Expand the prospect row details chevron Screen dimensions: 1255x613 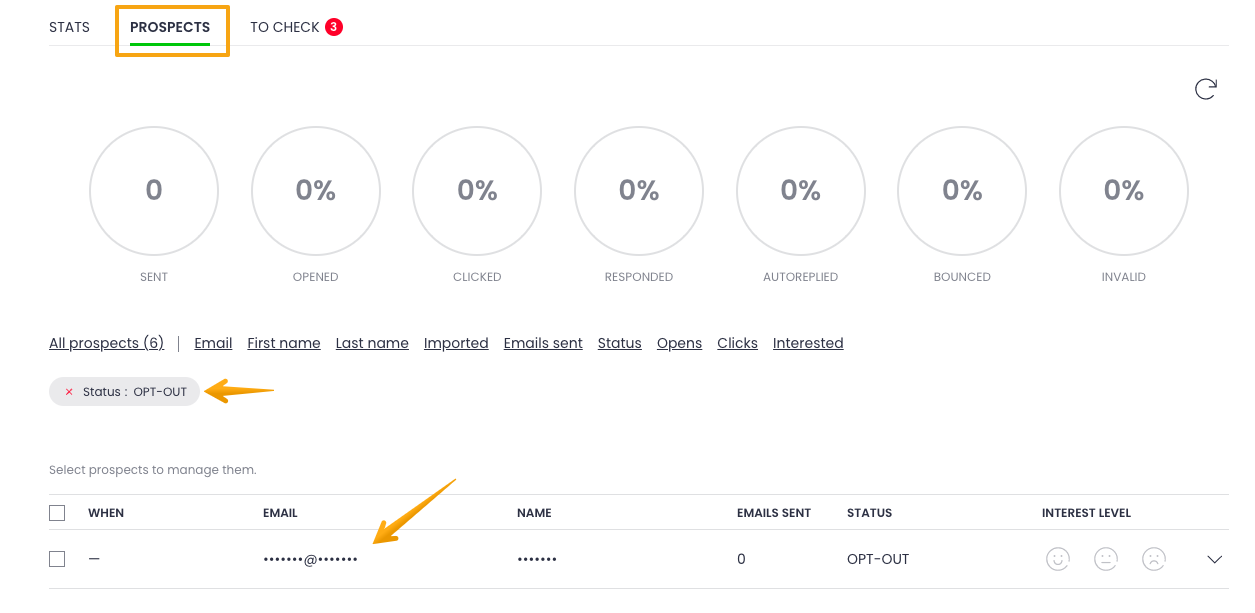(x=1215, y=559)
